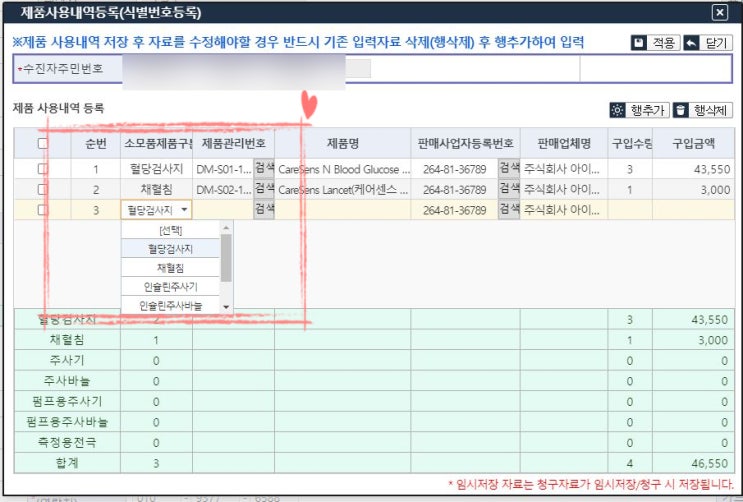The width and height of the screenshot is (743, 502).
Task: Click the floppy disk icon on 적용
Action: pos(639,43)
